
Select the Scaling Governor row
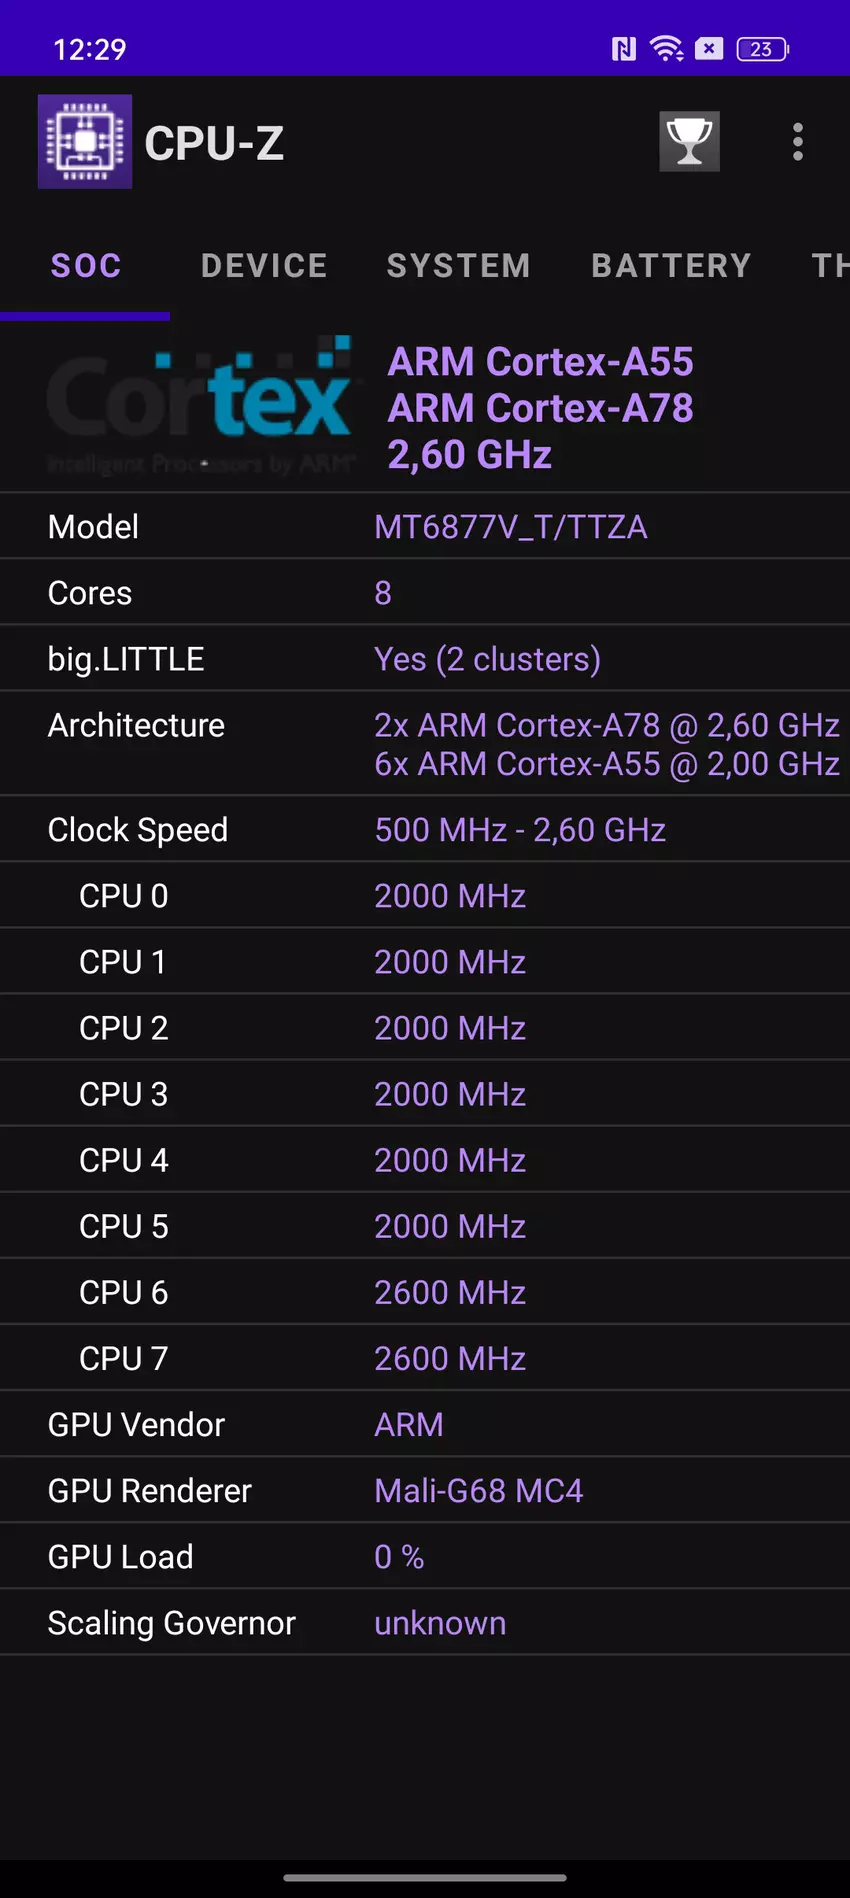click(425, 1623)
